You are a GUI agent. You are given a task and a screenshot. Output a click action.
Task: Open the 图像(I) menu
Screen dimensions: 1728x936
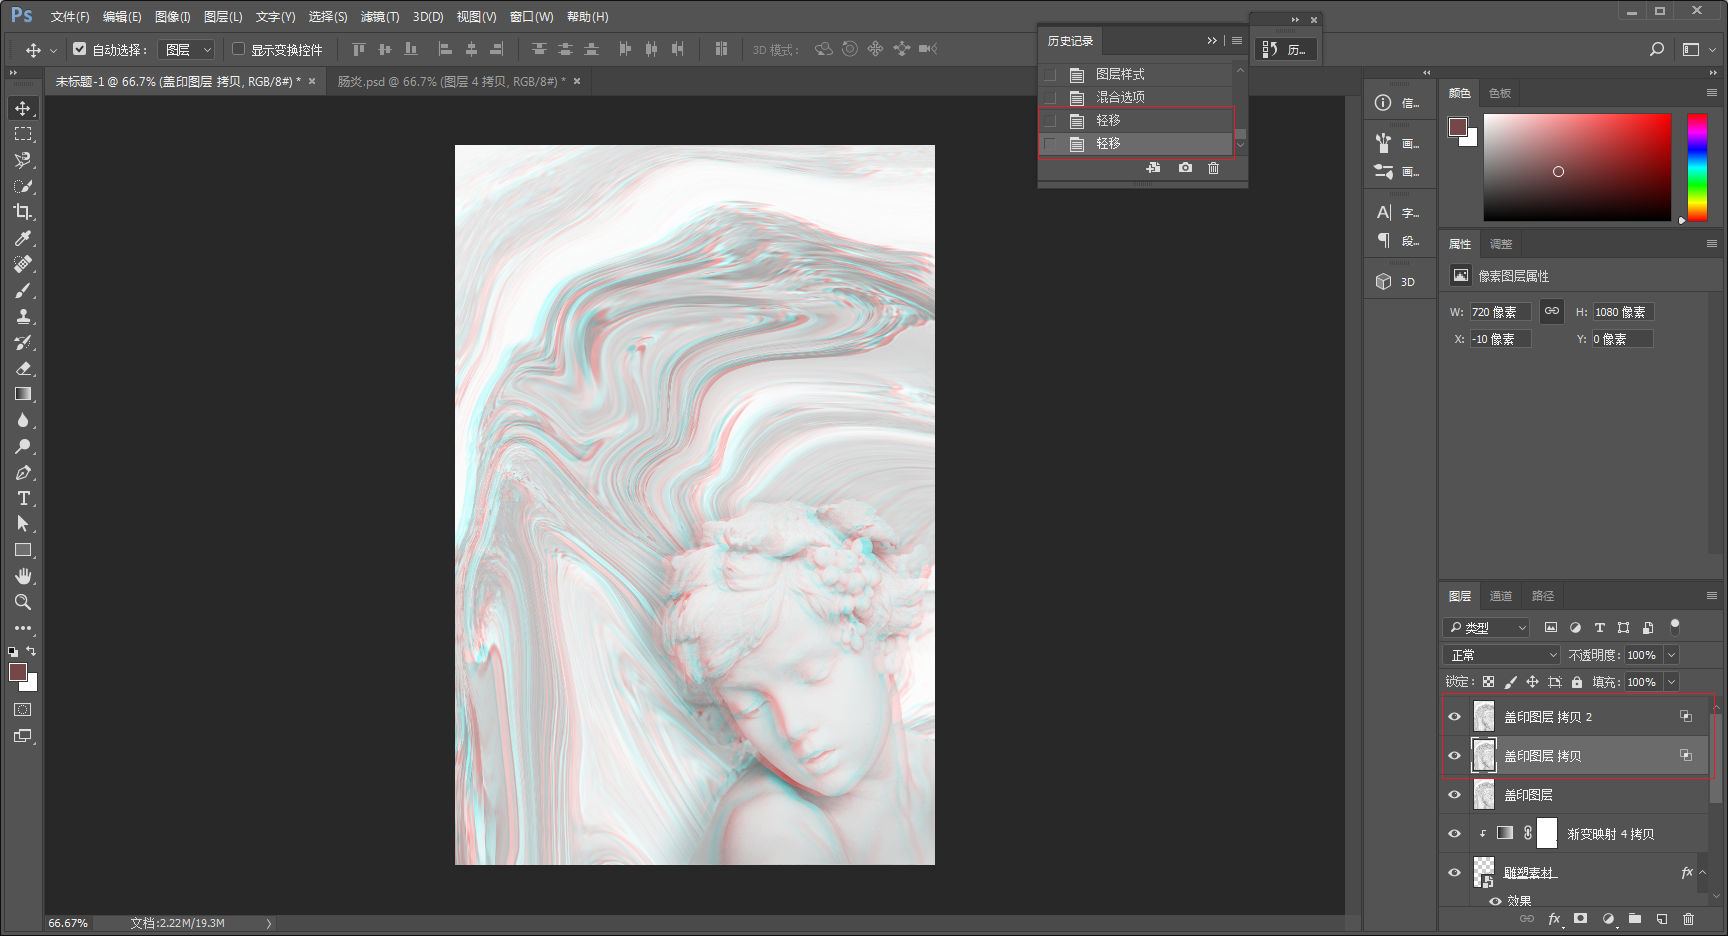172,17
